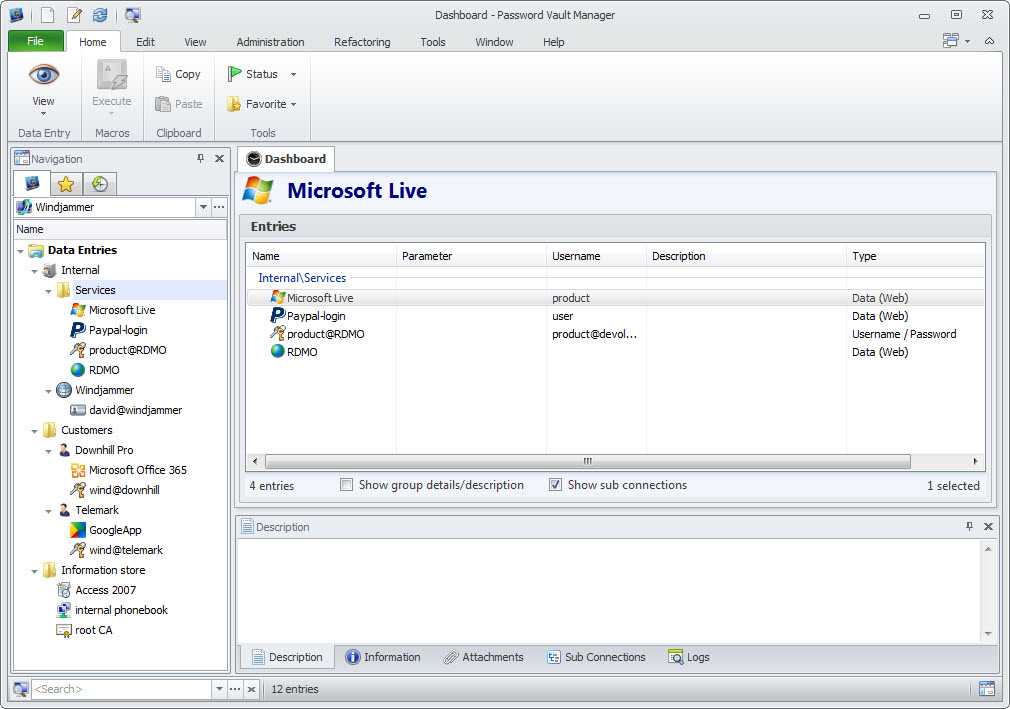
Task: Click the Paste clipboard button
Action: pyautogui.click(x=178, y=104)
